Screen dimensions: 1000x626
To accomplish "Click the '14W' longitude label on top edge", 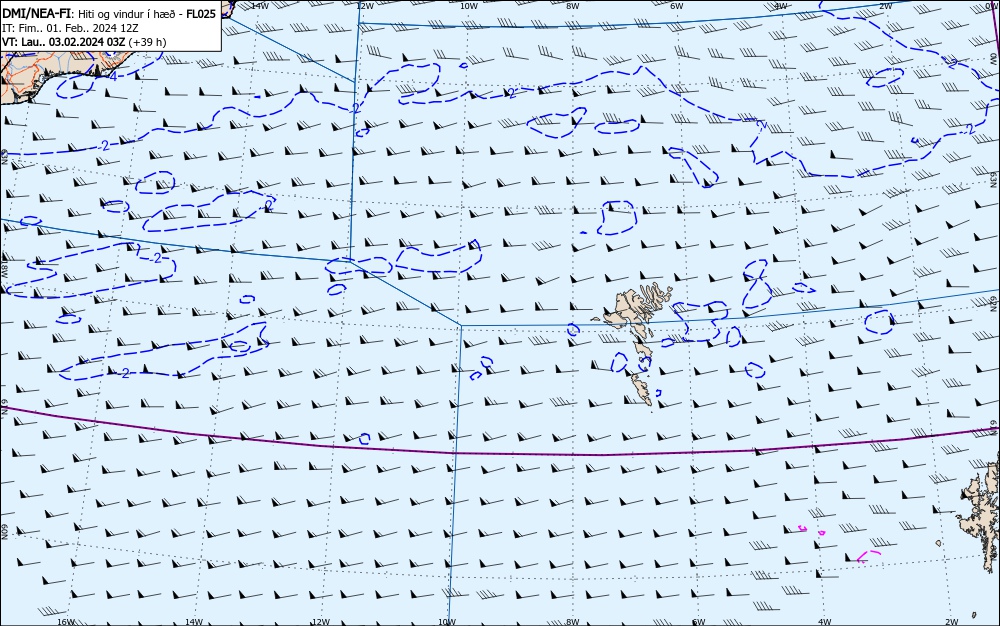I will click(x=260, y=6).
